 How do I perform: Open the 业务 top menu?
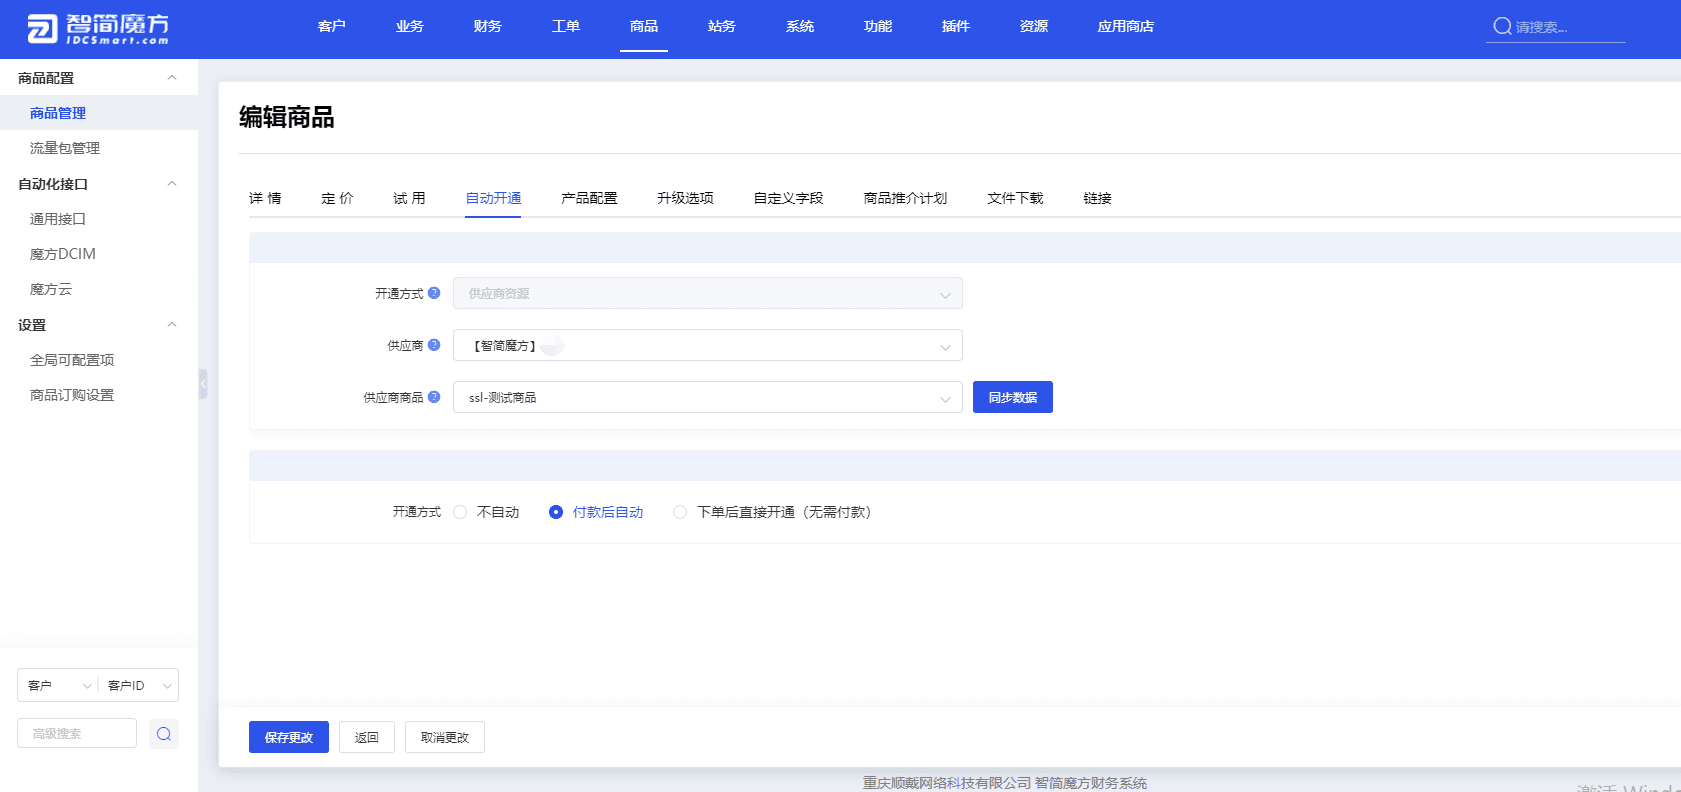pos(410,27)
